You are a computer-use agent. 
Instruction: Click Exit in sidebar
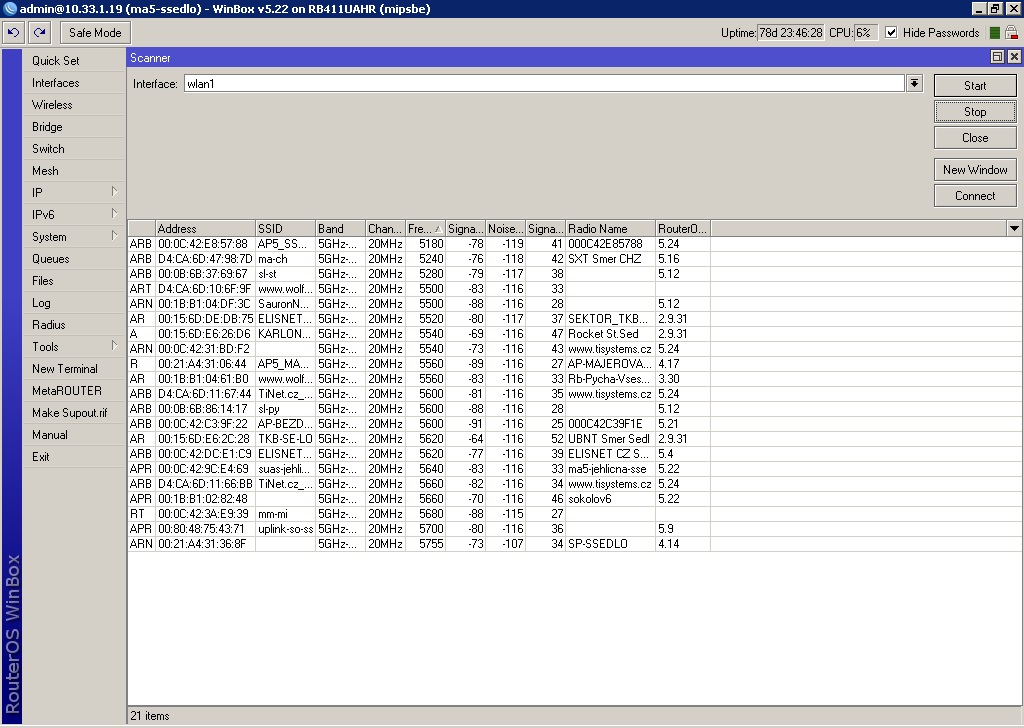(74, 456)
